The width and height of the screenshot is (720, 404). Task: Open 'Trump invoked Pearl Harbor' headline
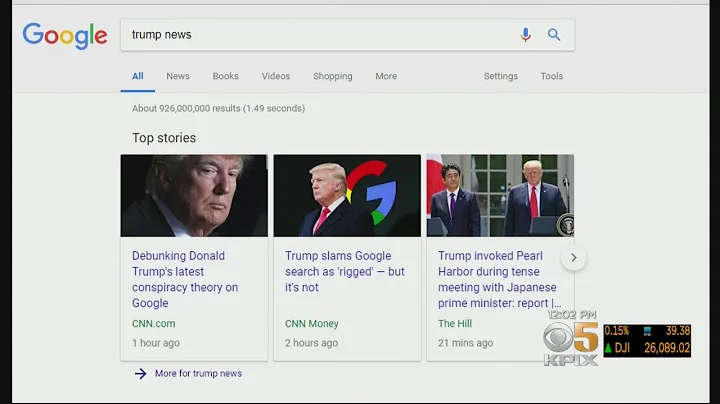[499, 279]
